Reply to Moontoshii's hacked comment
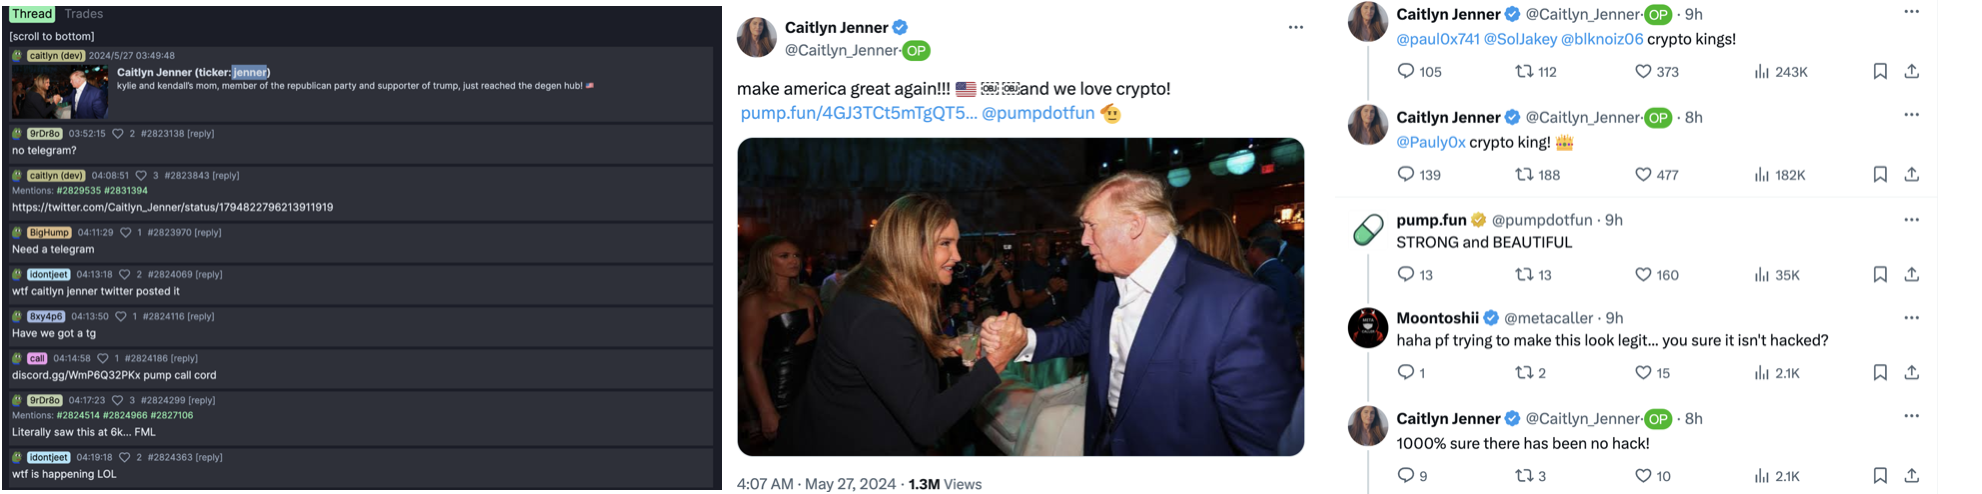 1405,372
